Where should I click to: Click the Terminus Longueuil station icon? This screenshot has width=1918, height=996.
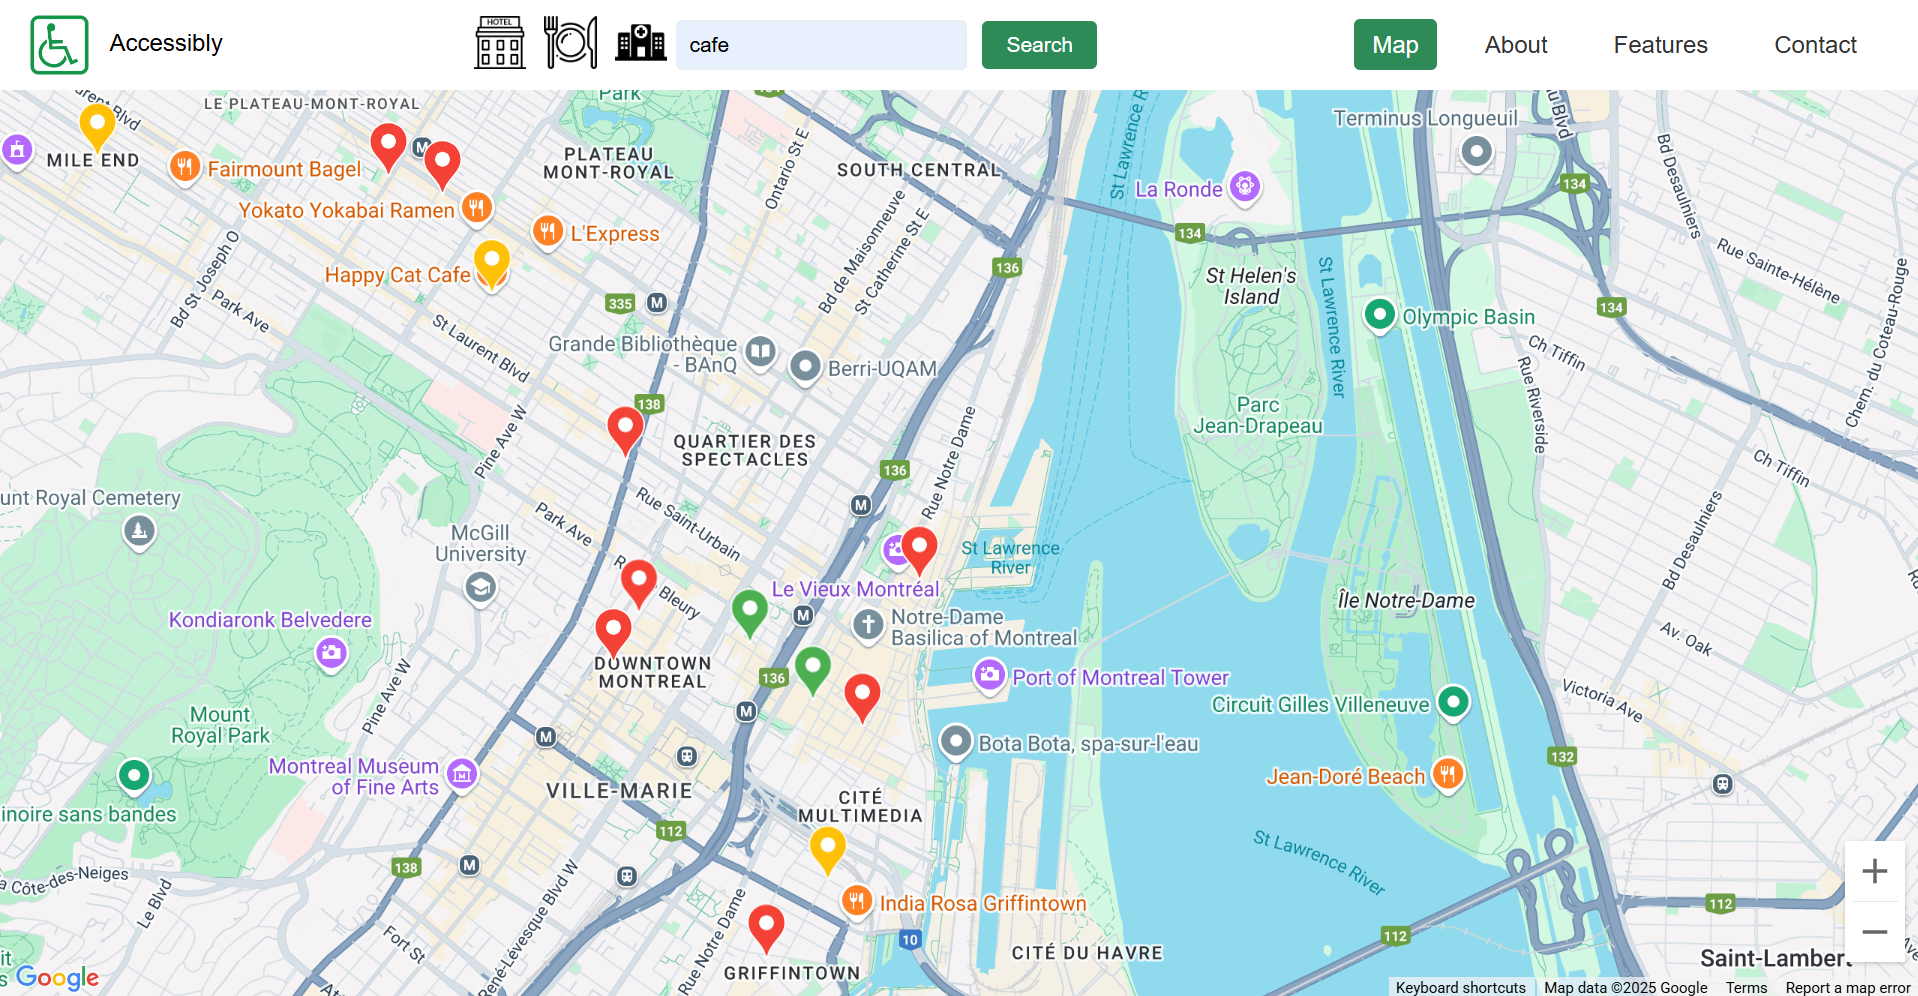[x=1476, y=152]
